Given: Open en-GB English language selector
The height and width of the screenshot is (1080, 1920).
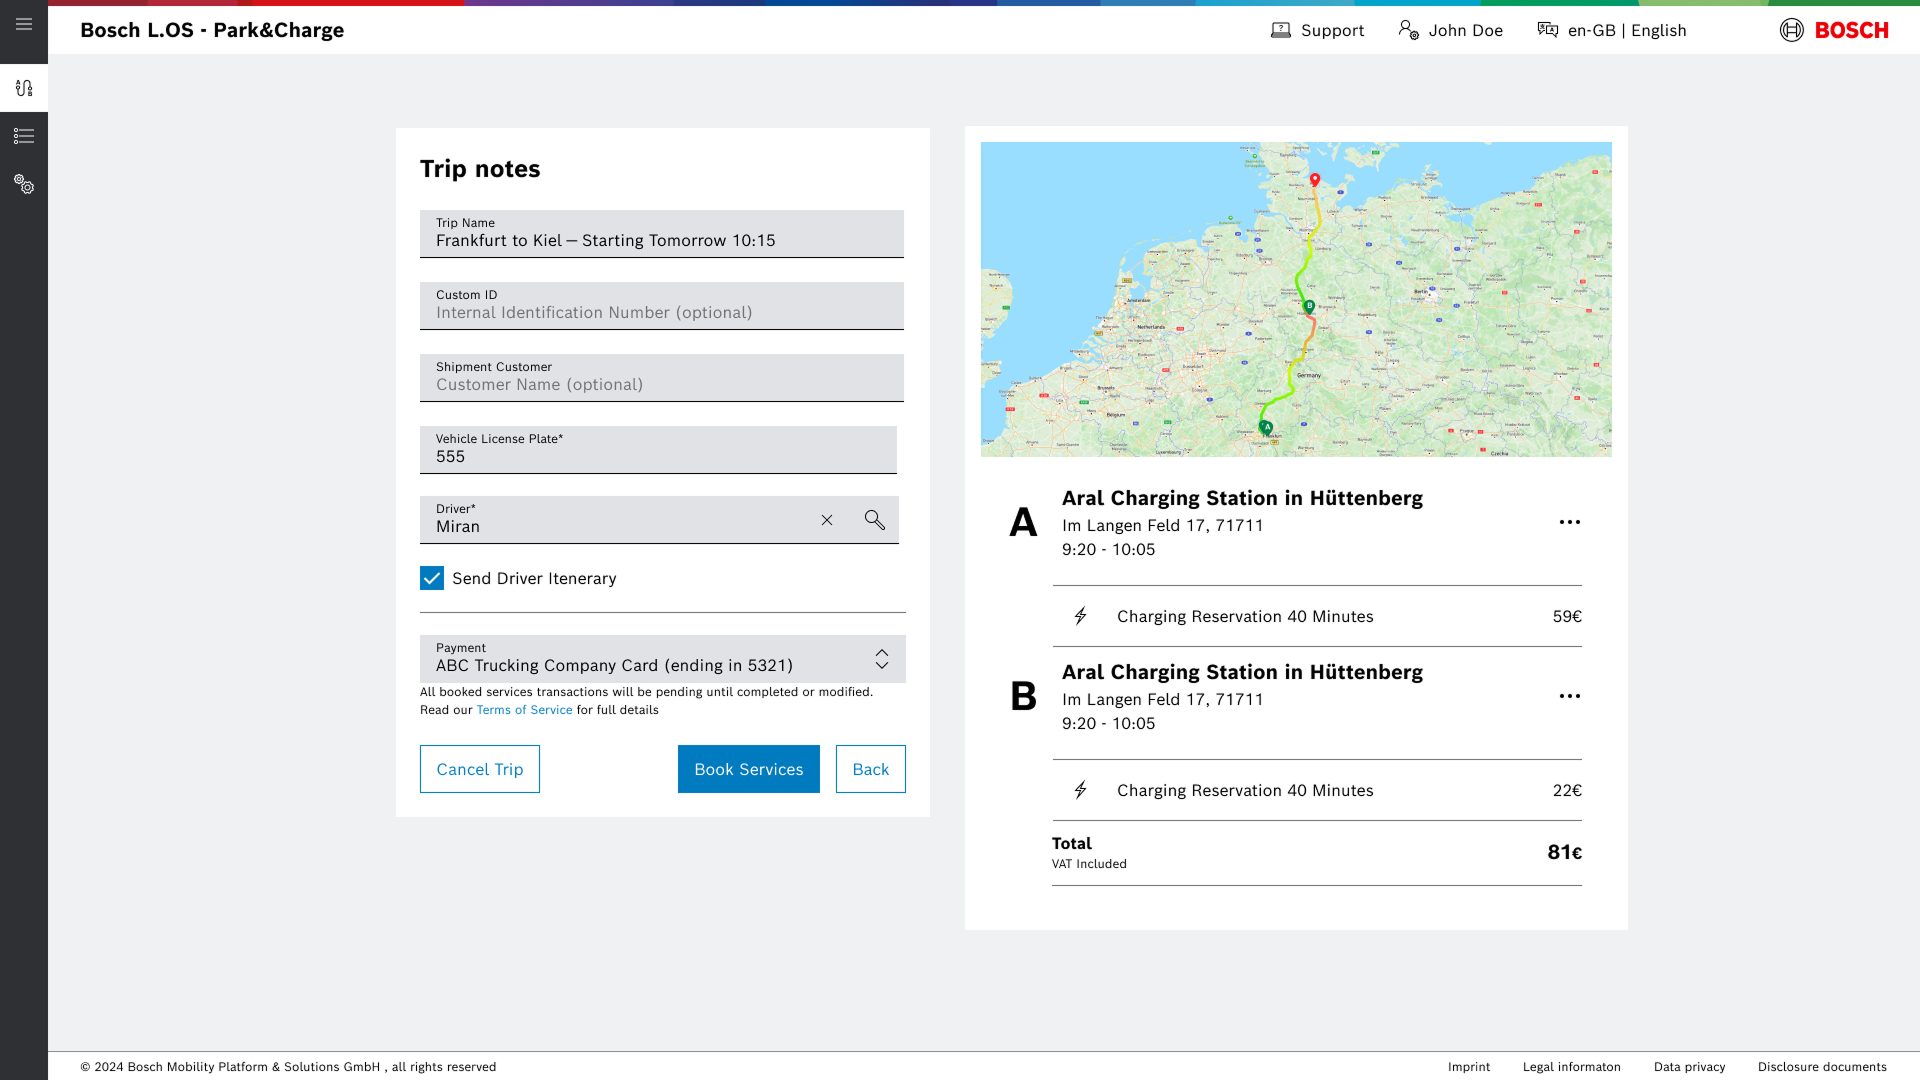Looking at the screenshot, I should click(x=1612, y=30).
